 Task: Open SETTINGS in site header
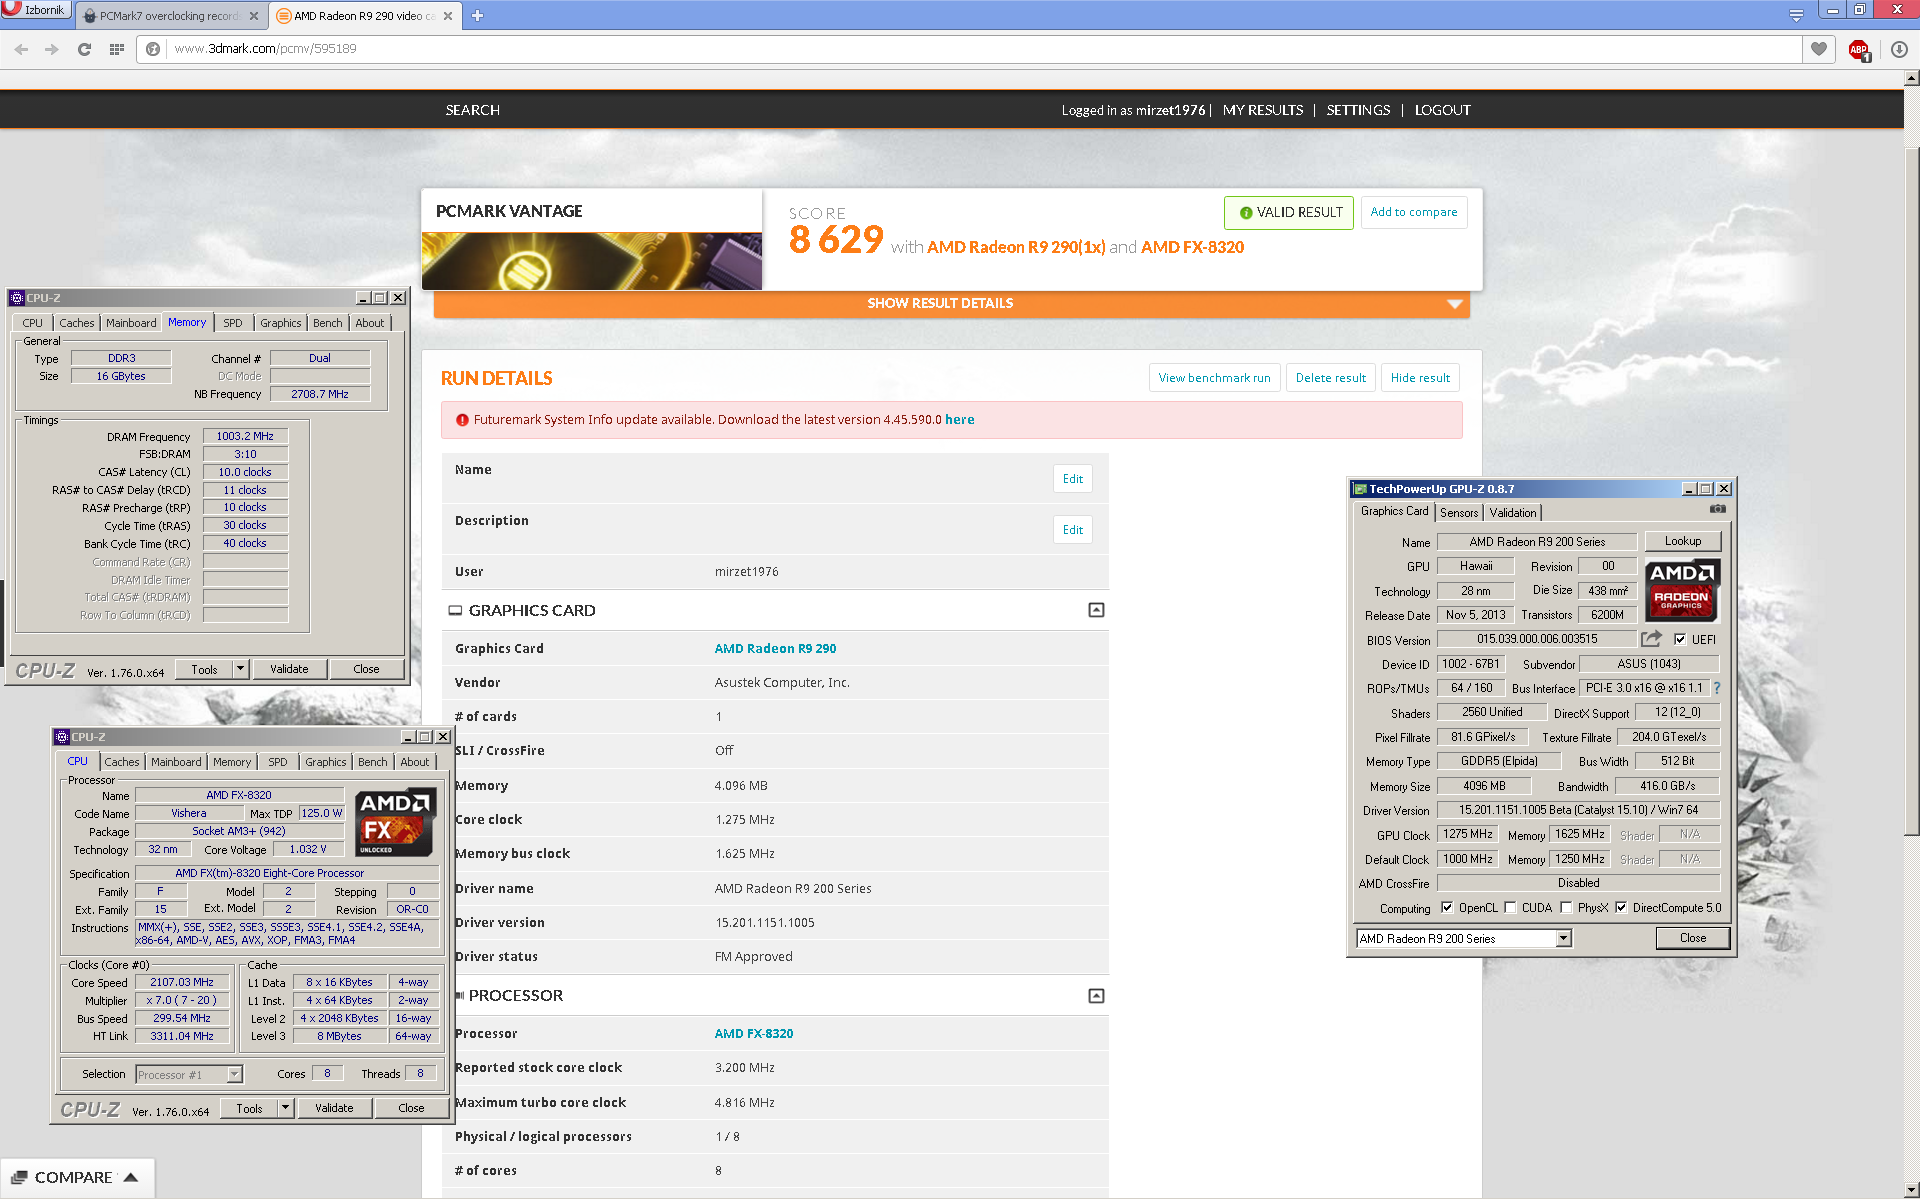pos(1358,110)
